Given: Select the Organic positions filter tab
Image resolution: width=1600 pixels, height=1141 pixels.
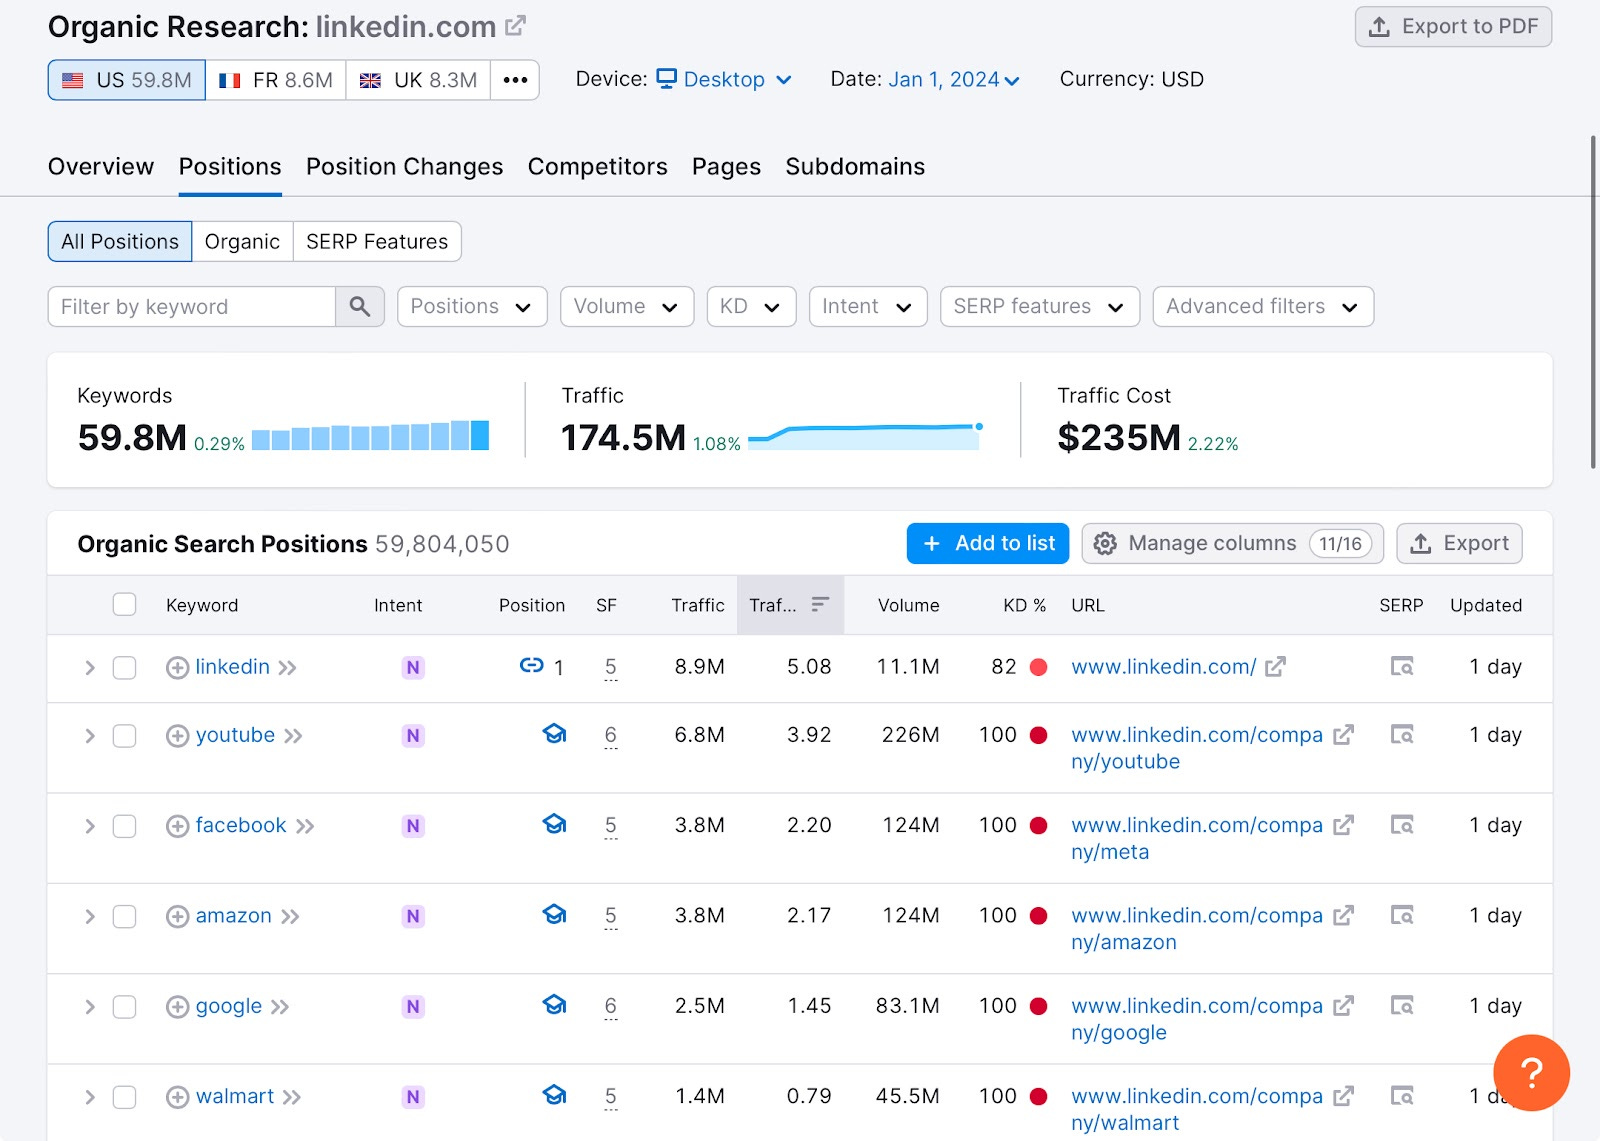Looking at the screenshot, I should [x=242, y=242].
